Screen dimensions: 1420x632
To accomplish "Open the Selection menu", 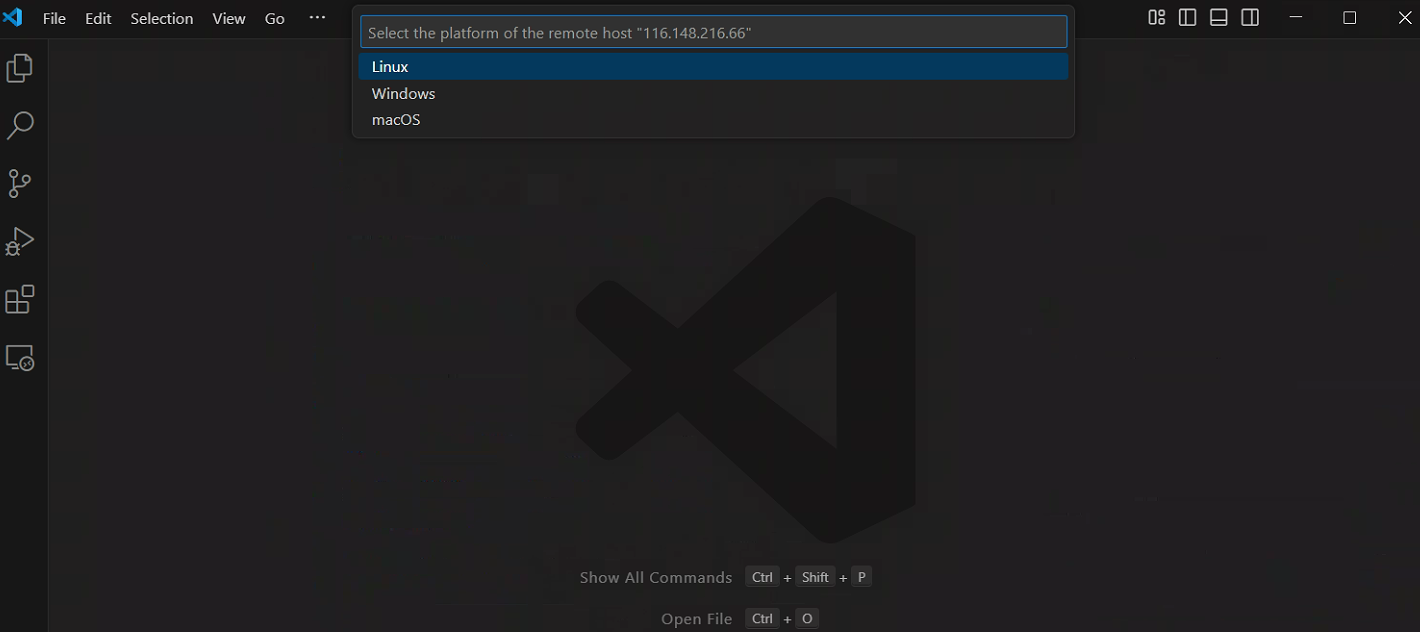I will click(162, 18).
